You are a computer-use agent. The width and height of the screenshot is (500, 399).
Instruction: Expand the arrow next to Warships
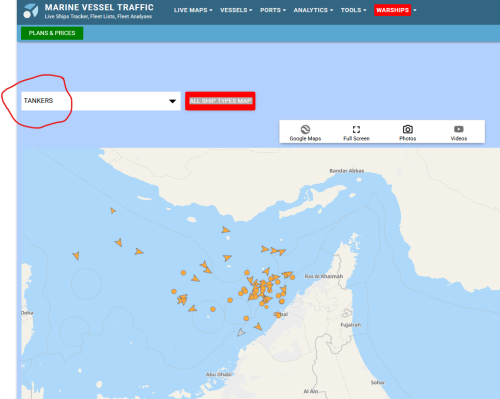pyautogui.click(x=415, y=10)
